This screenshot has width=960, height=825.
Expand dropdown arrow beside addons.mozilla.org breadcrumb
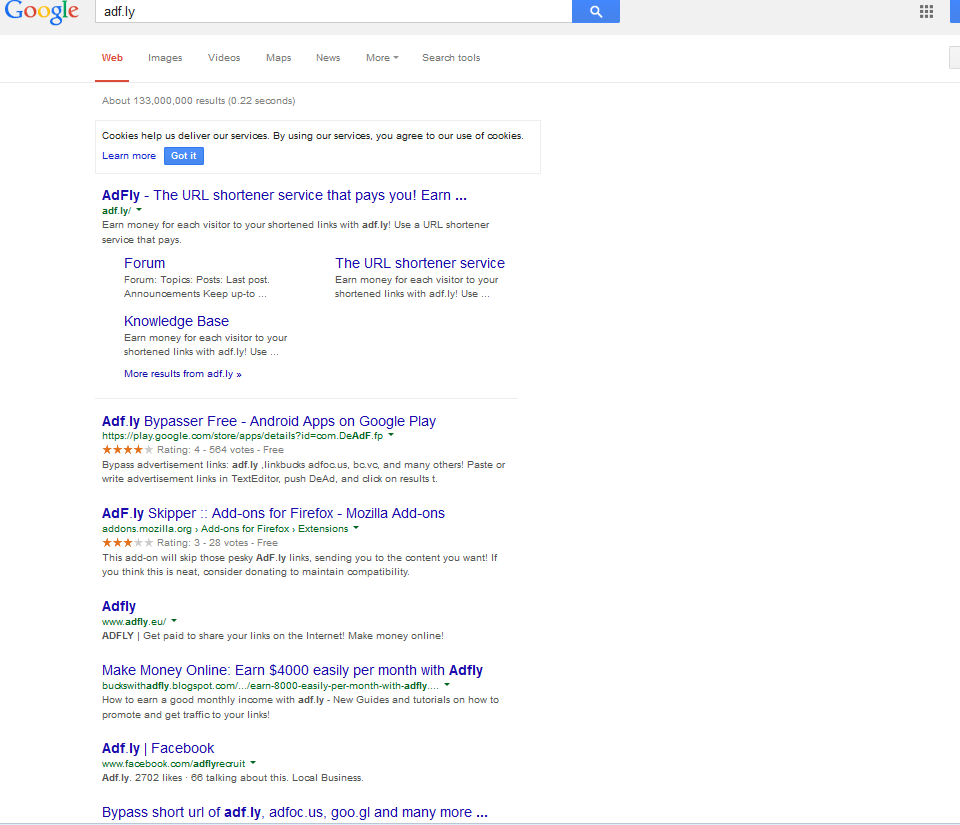[356, 528]
